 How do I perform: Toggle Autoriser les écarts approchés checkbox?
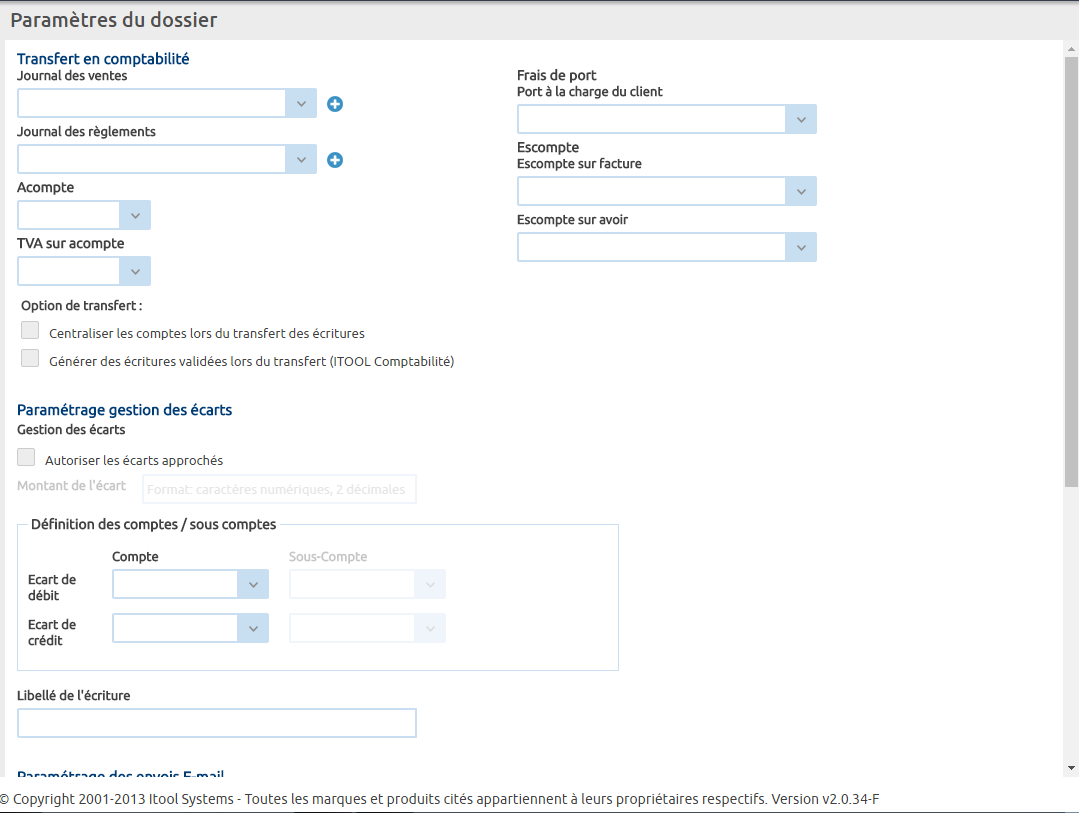click(x=26, y=458)
